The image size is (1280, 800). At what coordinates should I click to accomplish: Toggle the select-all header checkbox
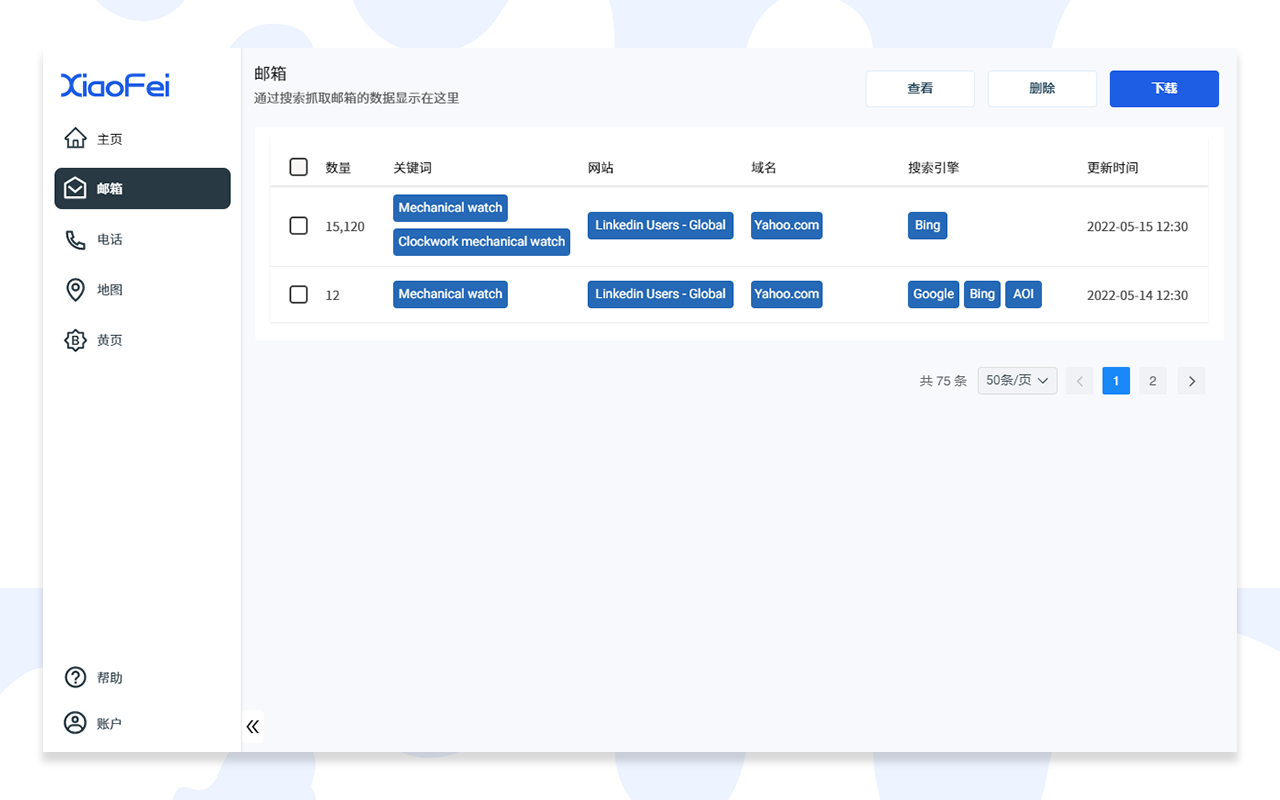coord(298,167)
